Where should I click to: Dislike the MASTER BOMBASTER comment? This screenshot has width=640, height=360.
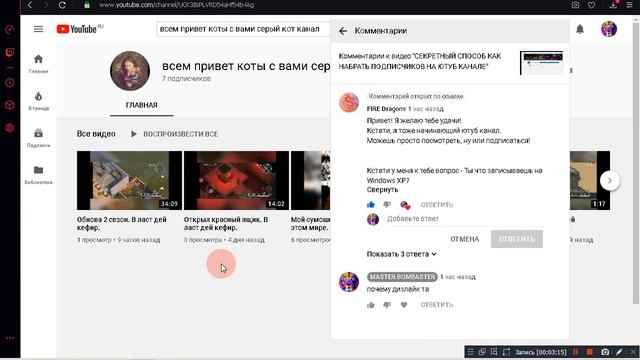(387, 305)
